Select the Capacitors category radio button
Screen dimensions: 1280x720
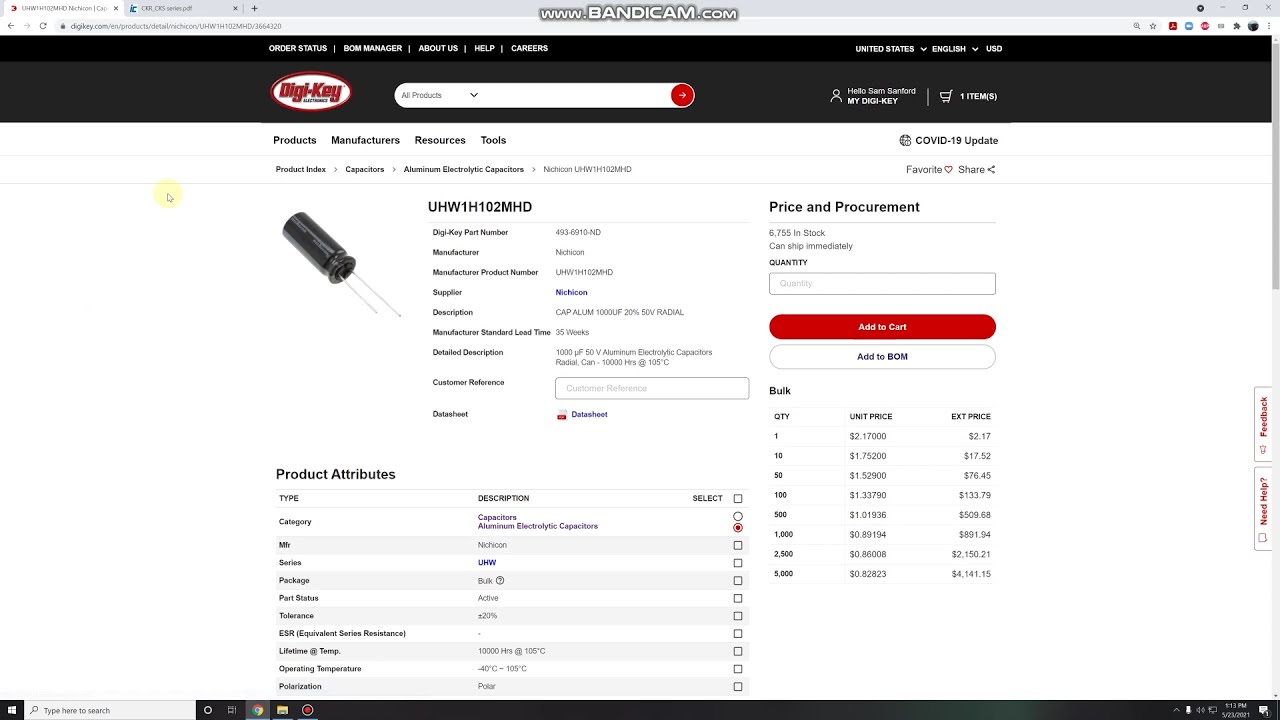[x=738, y=517]
